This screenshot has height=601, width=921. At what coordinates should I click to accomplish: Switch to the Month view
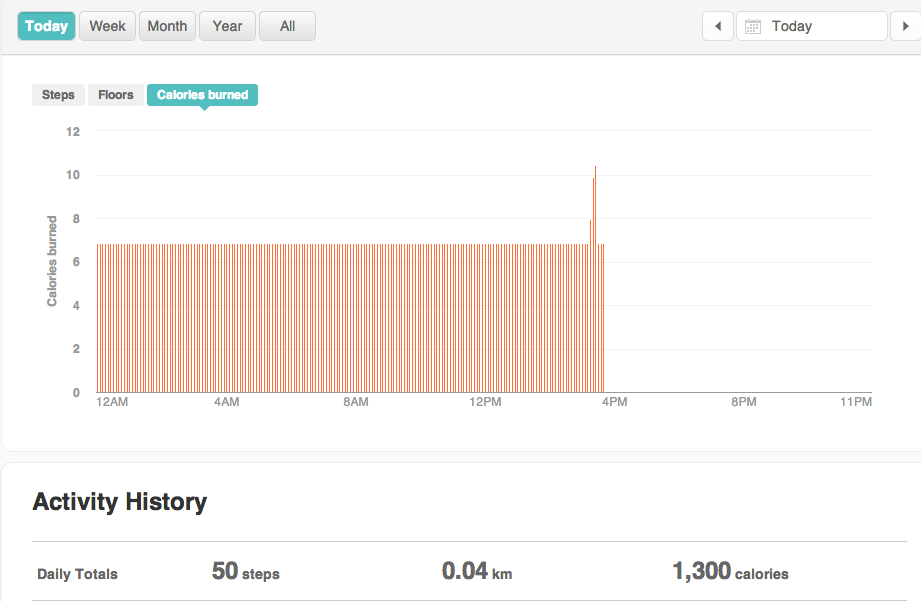pos(167,26)
